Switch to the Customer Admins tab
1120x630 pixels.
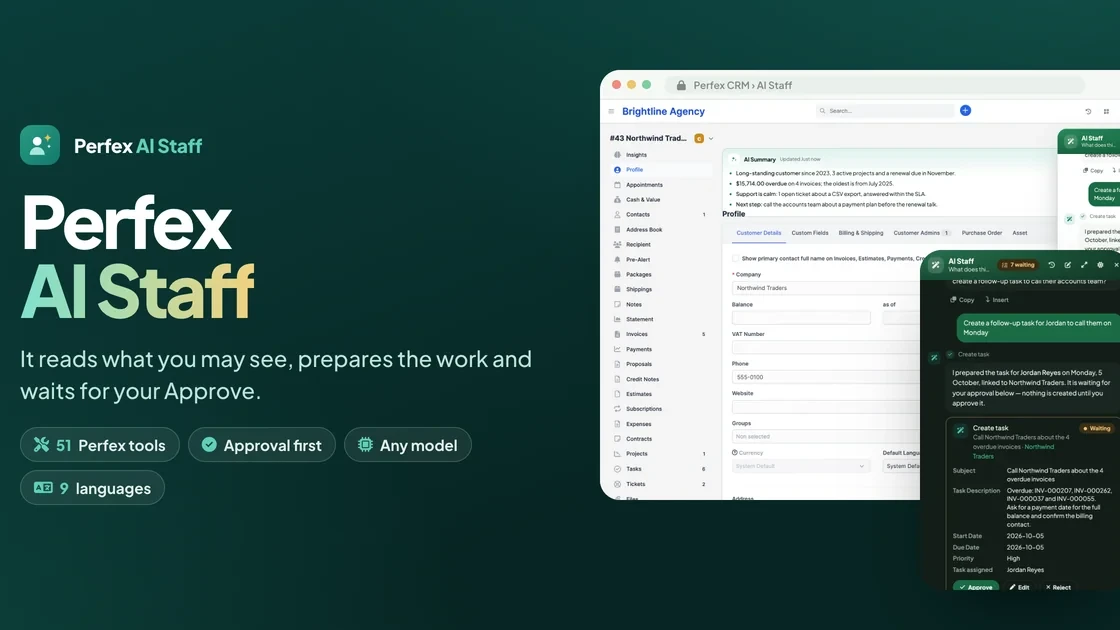pyautogui.click(x=921, y=233)
